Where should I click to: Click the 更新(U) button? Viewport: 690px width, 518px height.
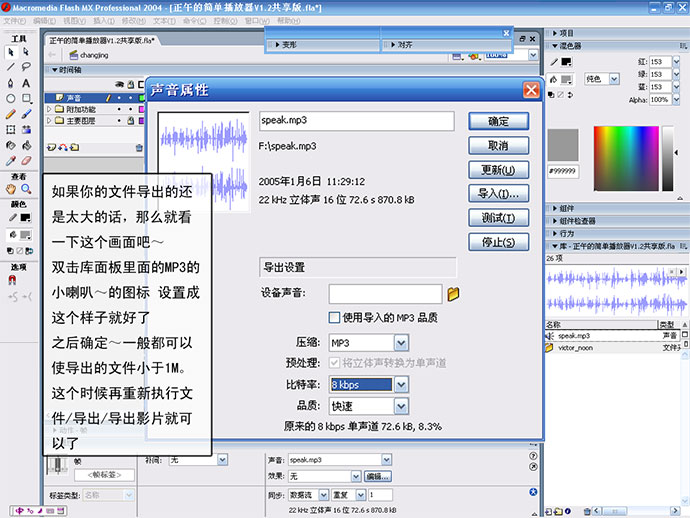[x=499, y=170]
